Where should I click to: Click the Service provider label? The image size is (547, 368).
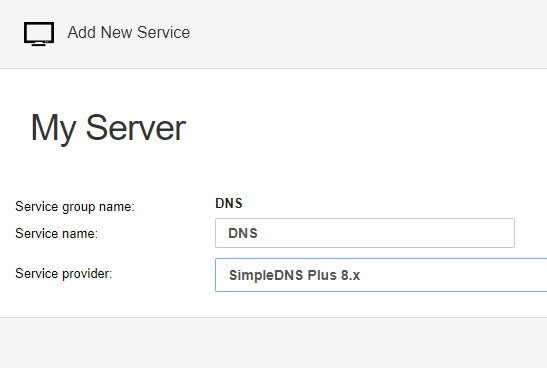coord(63,273)
